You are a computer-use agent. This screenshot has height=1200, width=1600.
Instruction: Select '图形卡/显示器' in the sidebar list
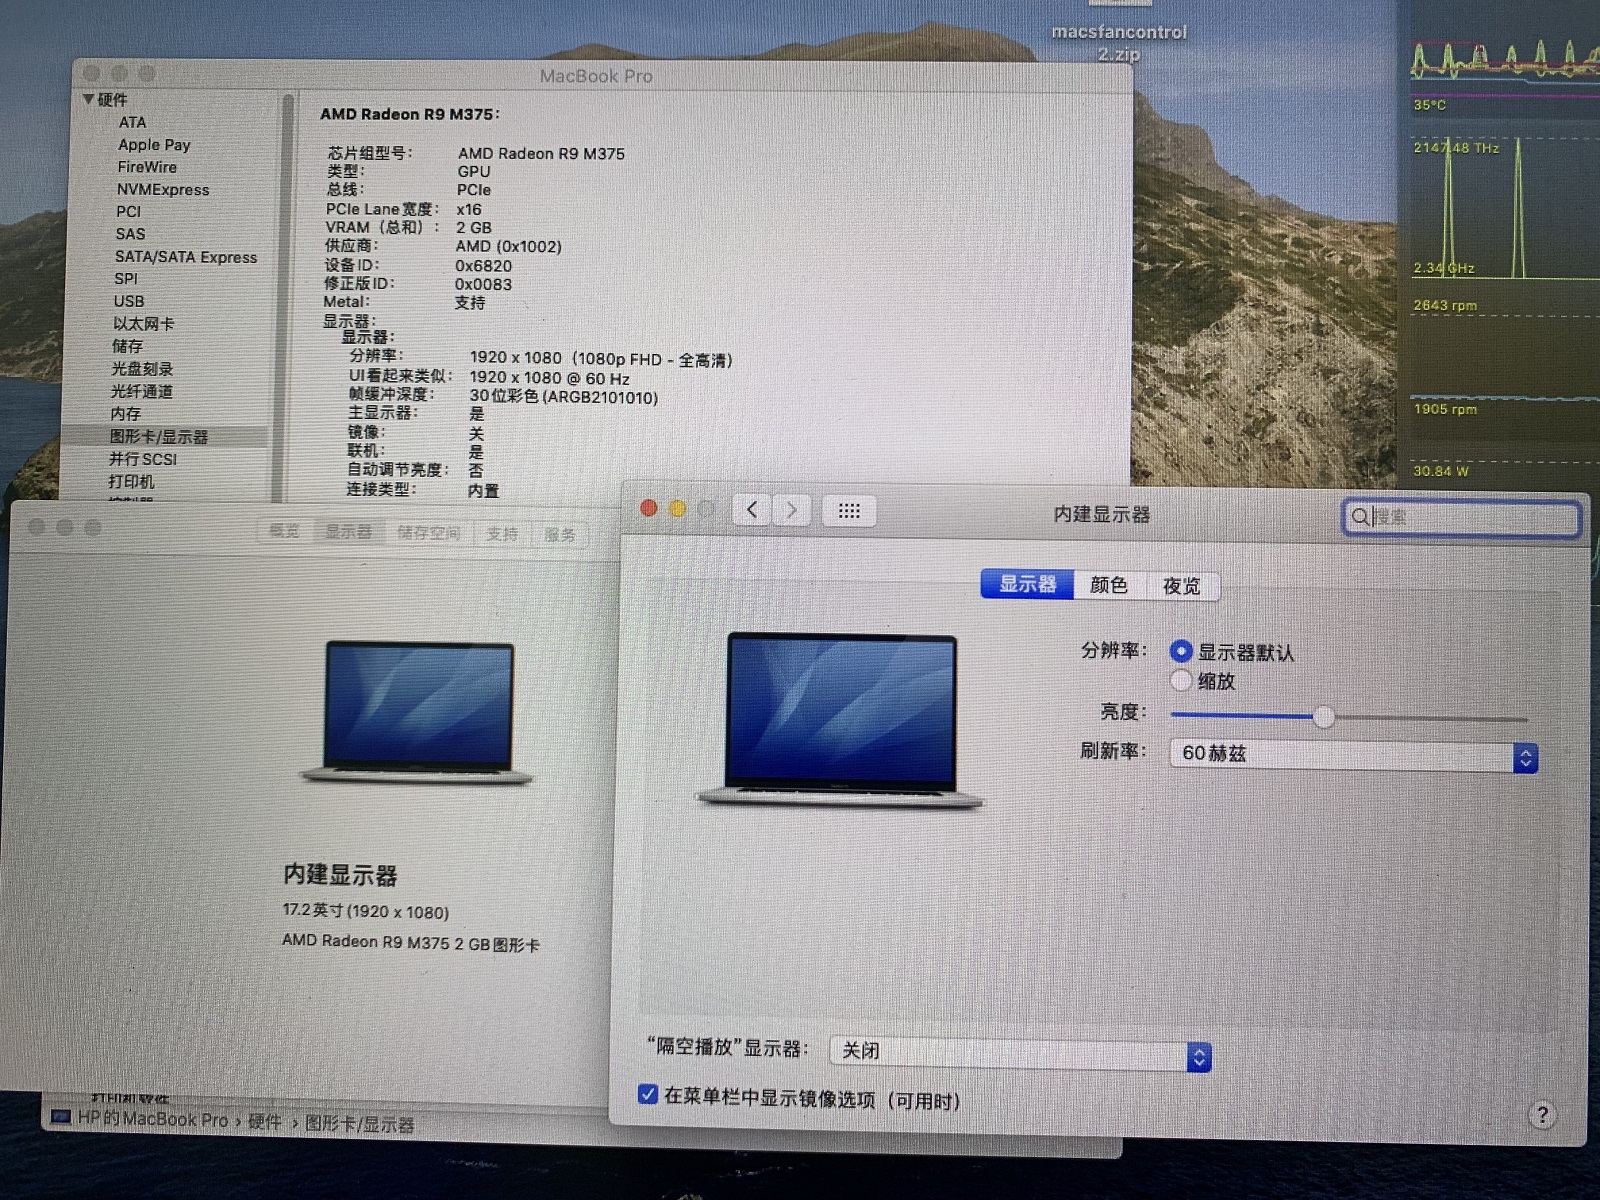(x=159, y=437)
